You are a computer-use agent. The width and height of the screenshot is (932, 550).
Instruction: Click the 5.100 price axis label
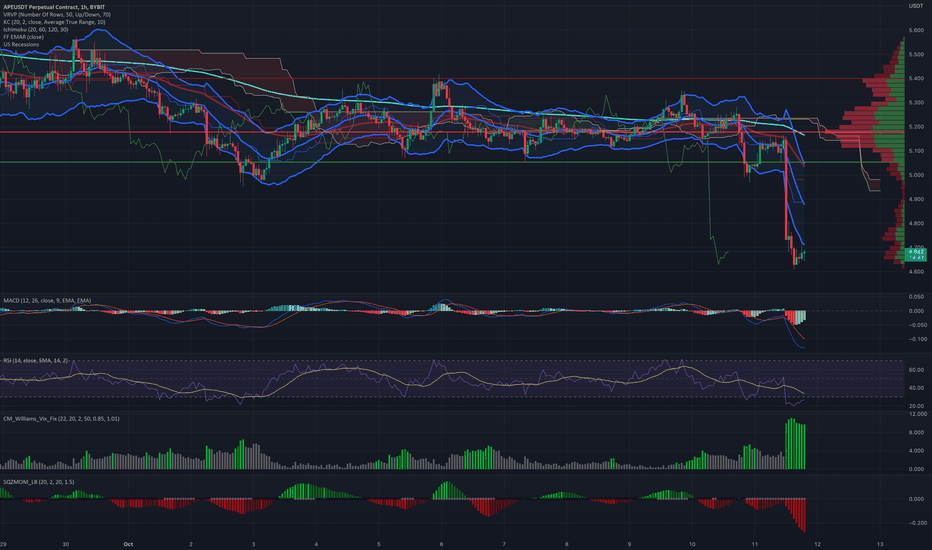(x=916, y=151)
